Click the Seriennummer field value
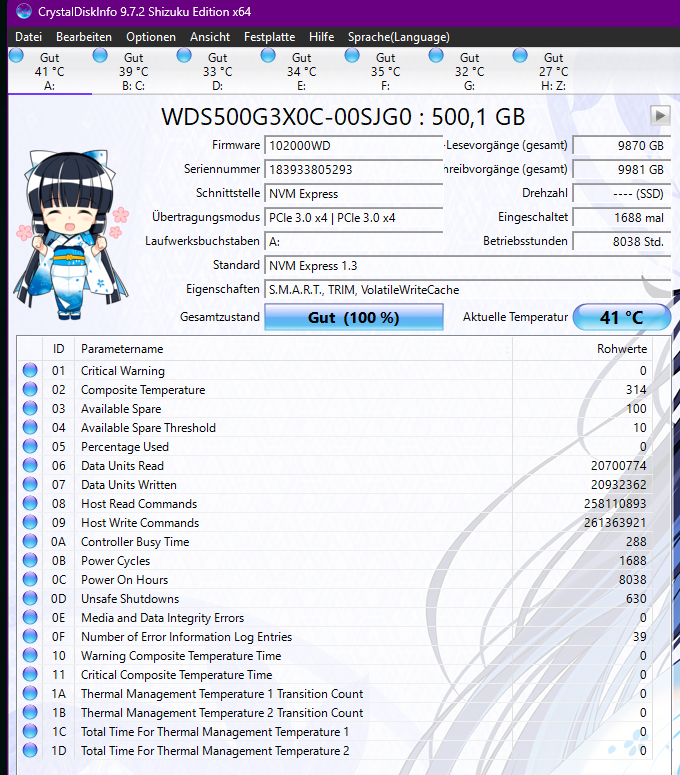Image resolution: width=680 pixels, height=775 pixels. pyautogui.click(x=354, y=170)
